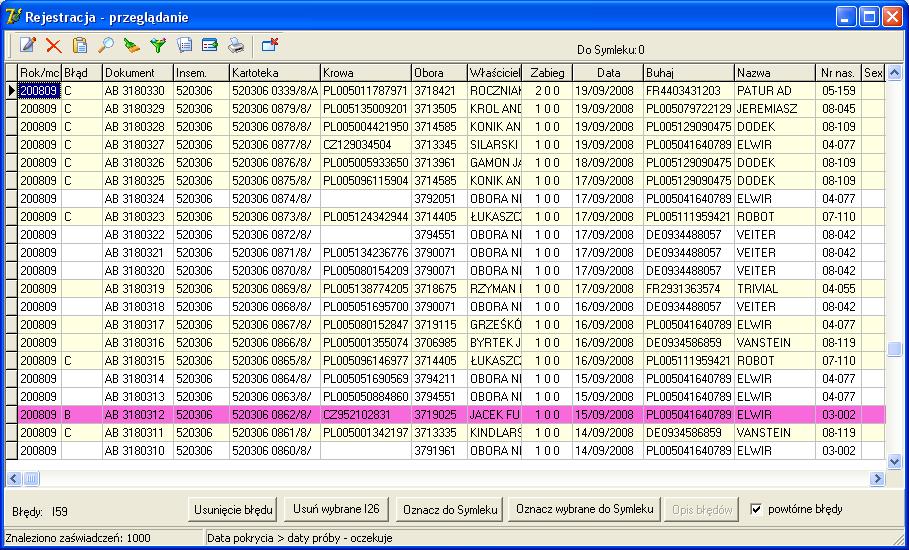
Task: Click the Usuń wybrane I26 button
Action: click(x=336, y=509)
